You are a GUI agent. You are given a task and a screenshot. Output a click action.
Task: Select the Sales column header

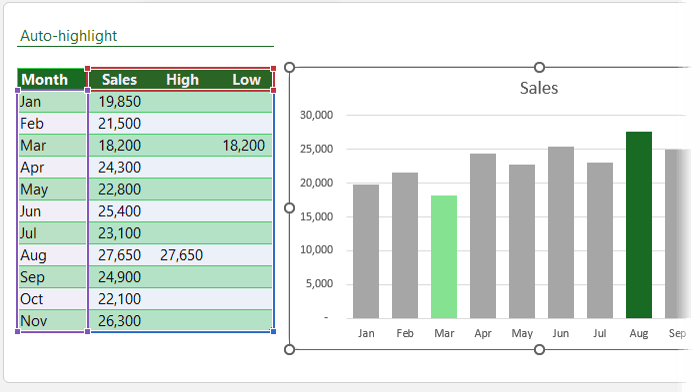coord(119,79)
